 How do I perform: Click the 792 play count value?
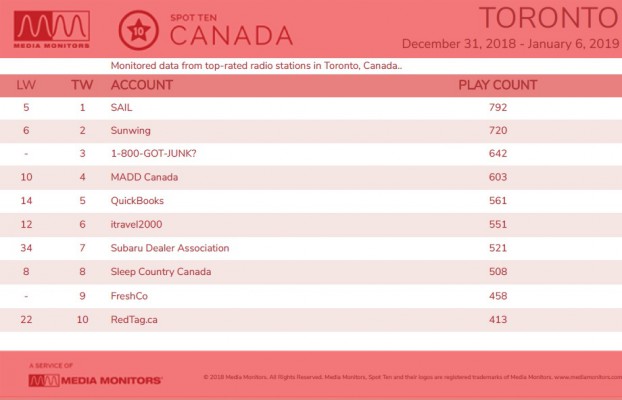coord(498,108)
